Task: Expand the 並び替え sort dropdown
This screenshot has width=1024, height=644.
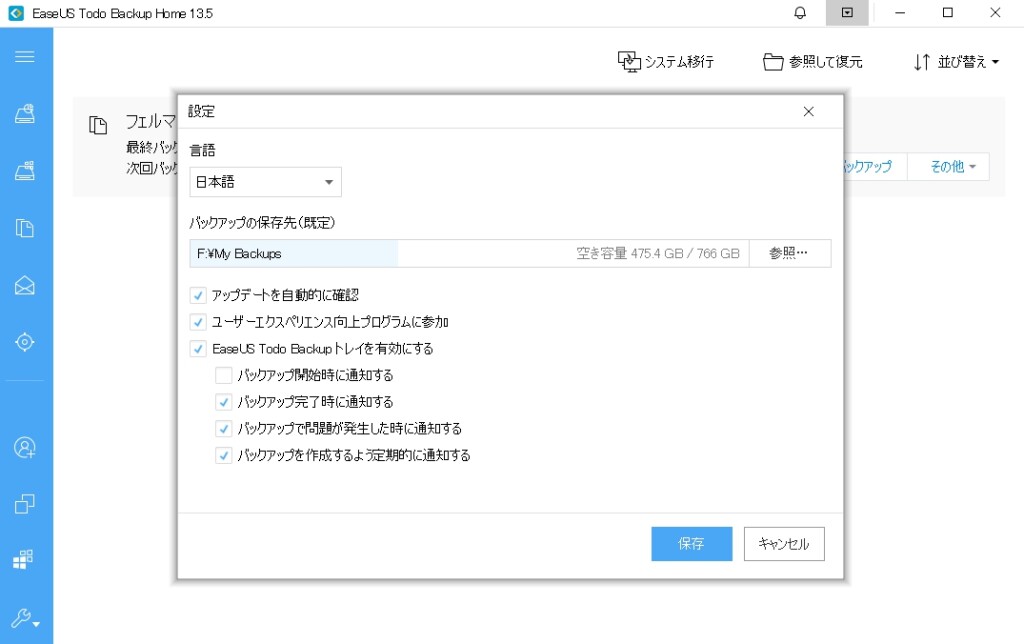Action: pos(956,62)
